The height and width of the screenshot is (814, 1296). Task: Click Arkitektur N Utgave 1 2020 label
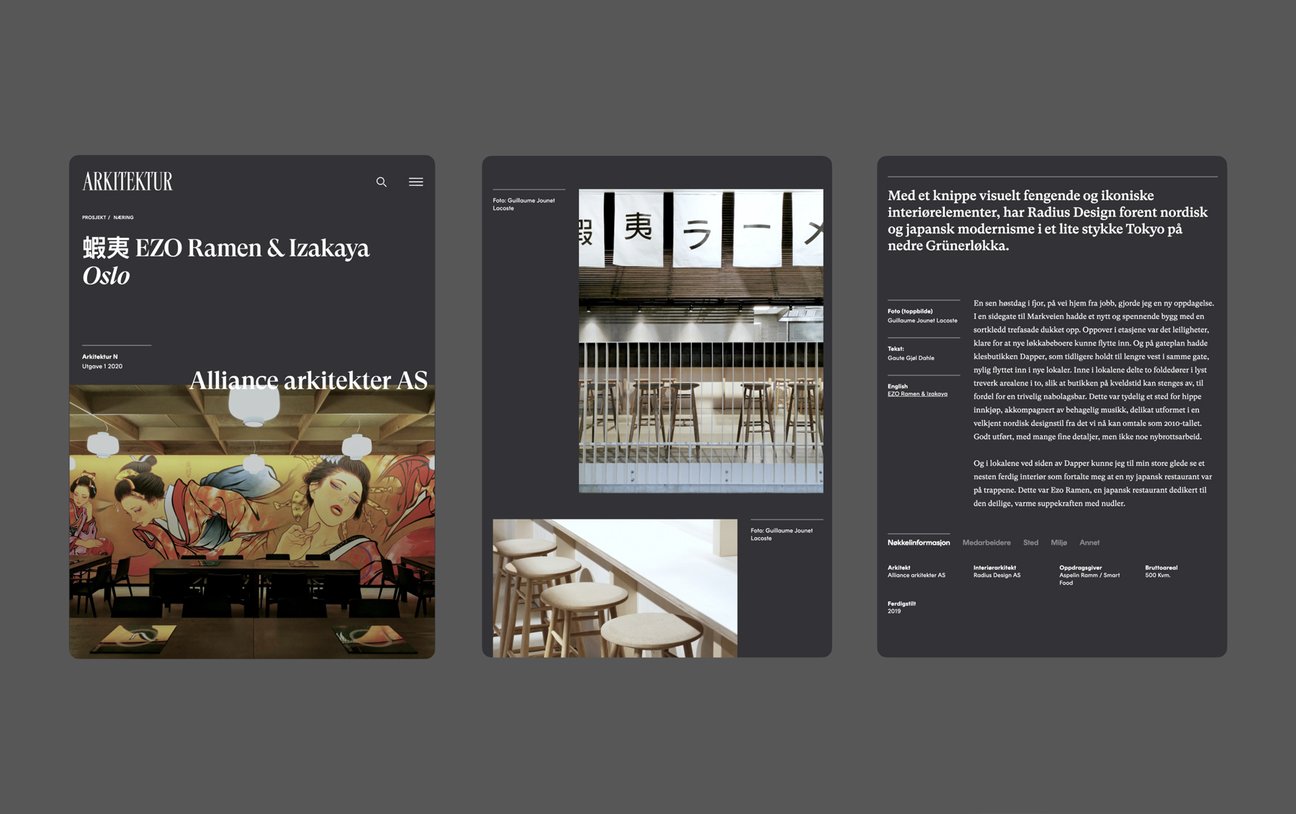click(x=102, y=362)
